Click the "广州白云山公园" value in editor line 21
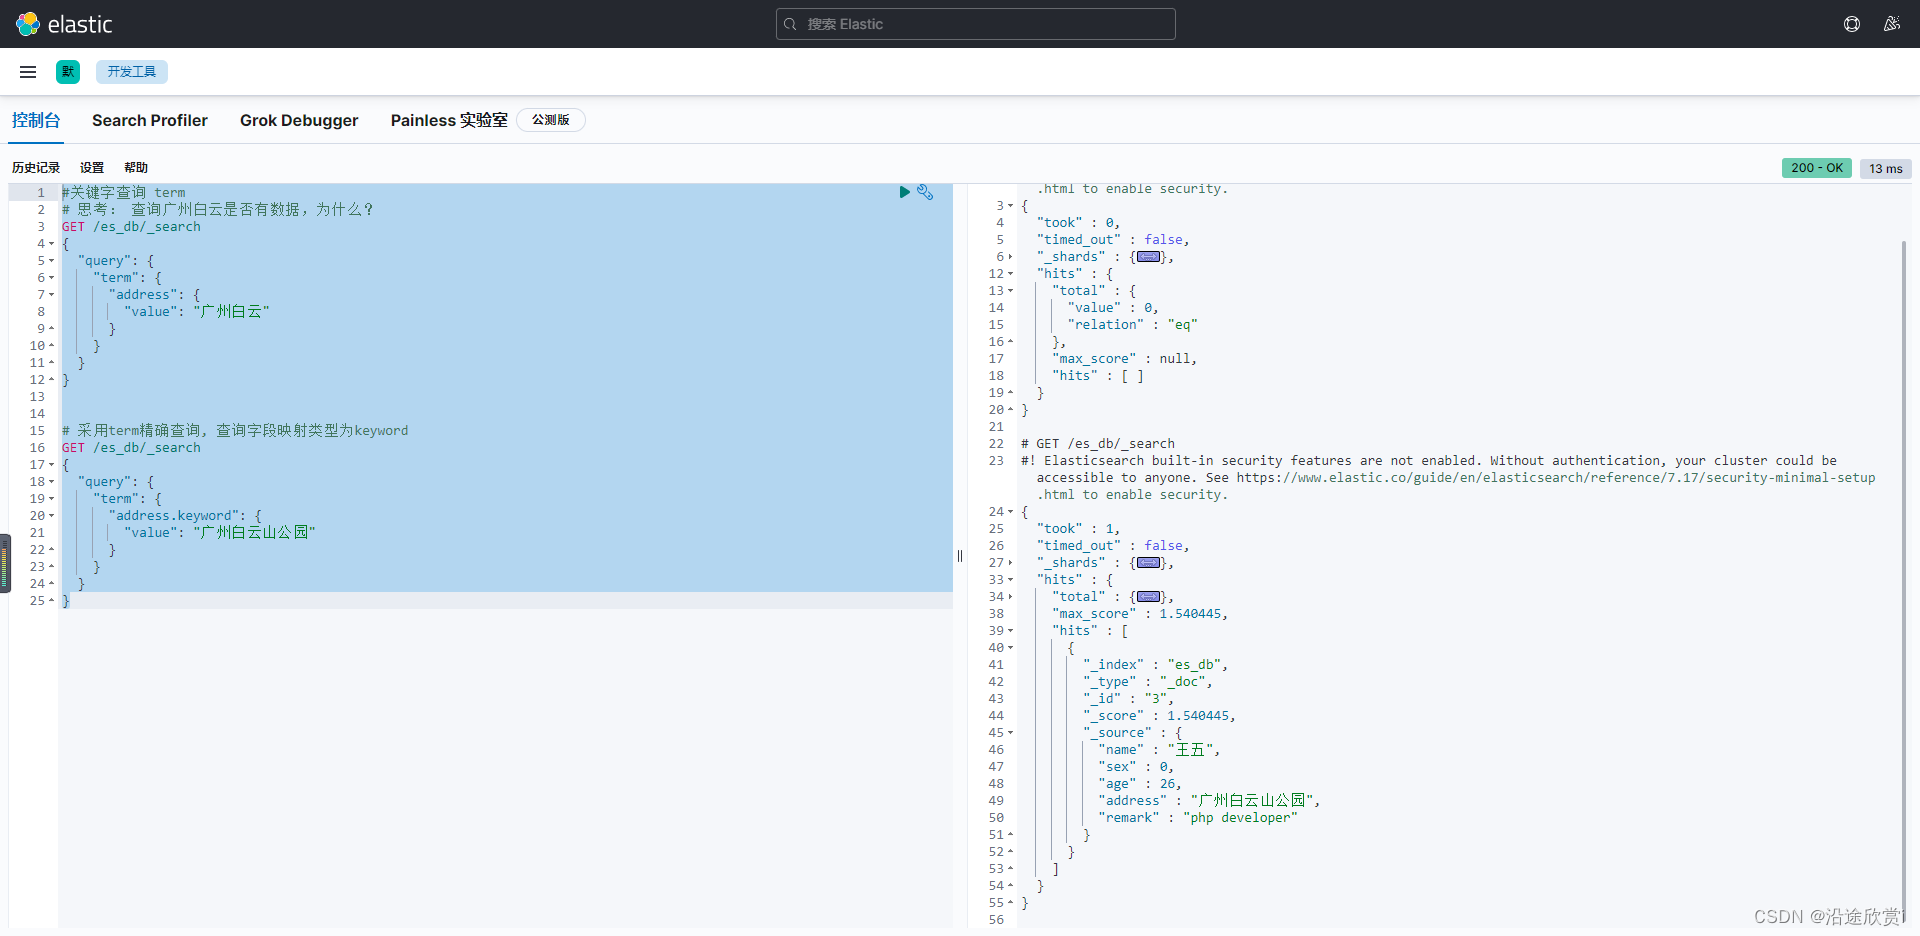The image size is (1920, 936). pos(254,533)
